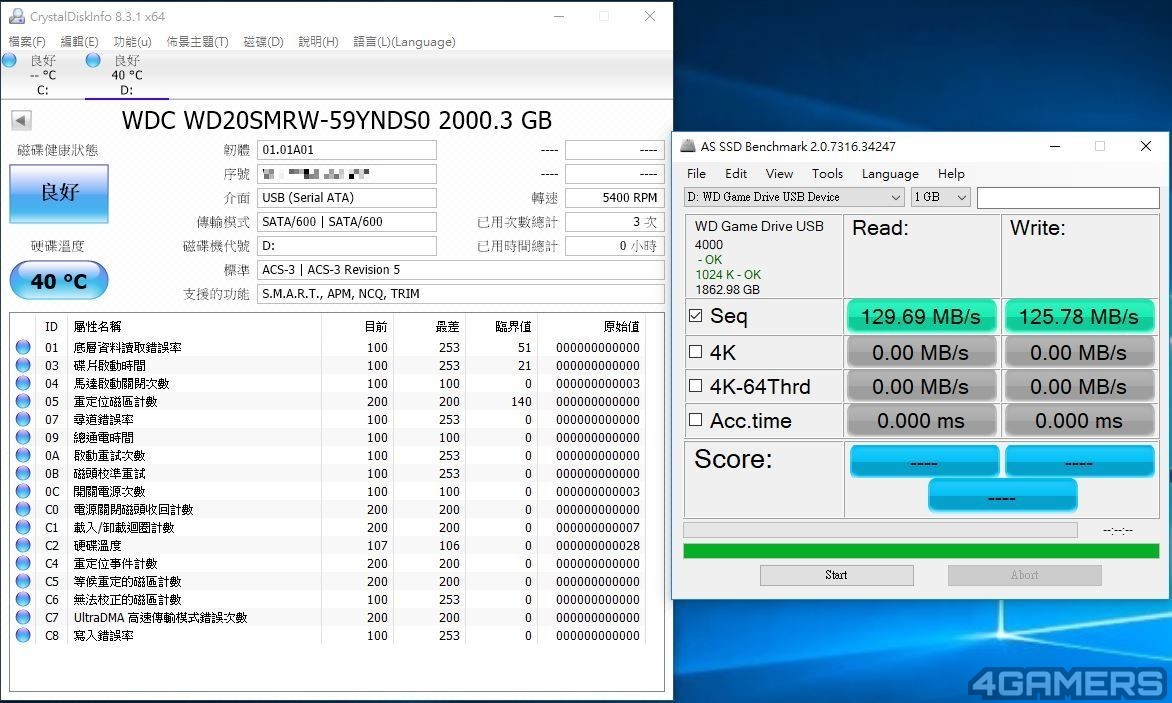Image resolution: width=1172 pixels, height=703 pixels.
Task: Open the 佈景主題(T) menu
Action: coord(197,42)
